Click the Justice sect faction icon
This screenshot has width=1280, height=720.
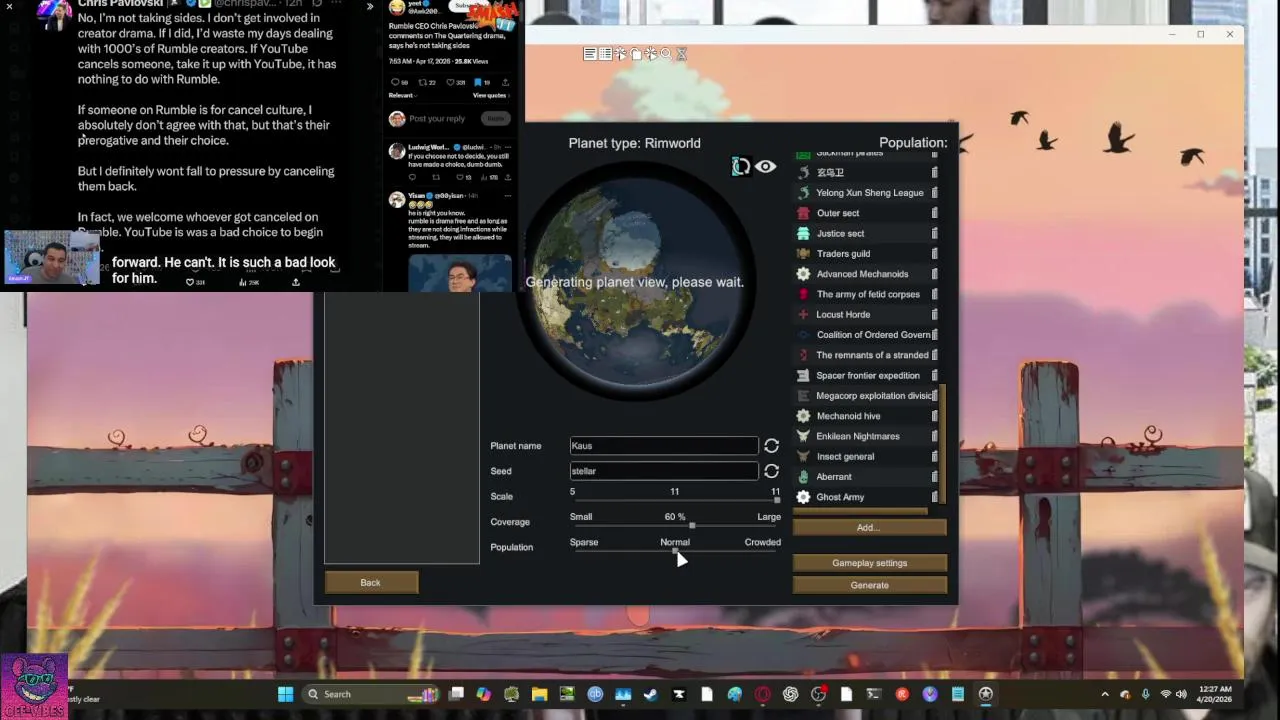(x=803, y=234)
